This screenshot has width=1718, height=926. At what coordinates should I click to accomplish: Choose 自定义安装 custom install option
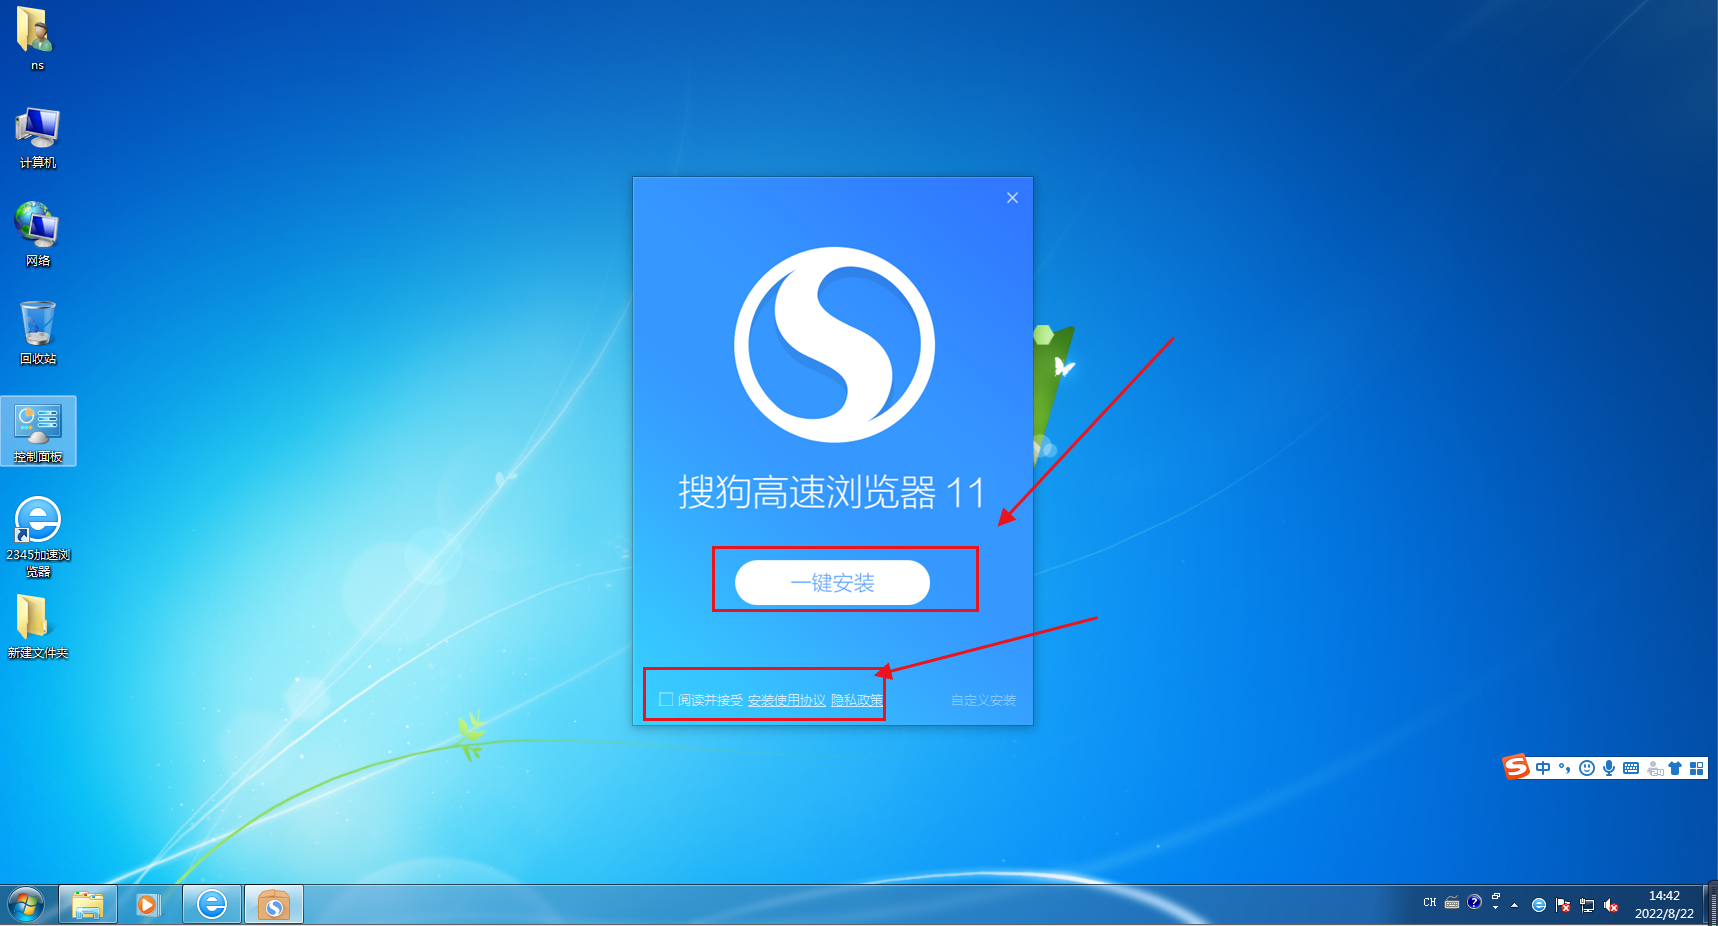983,700
